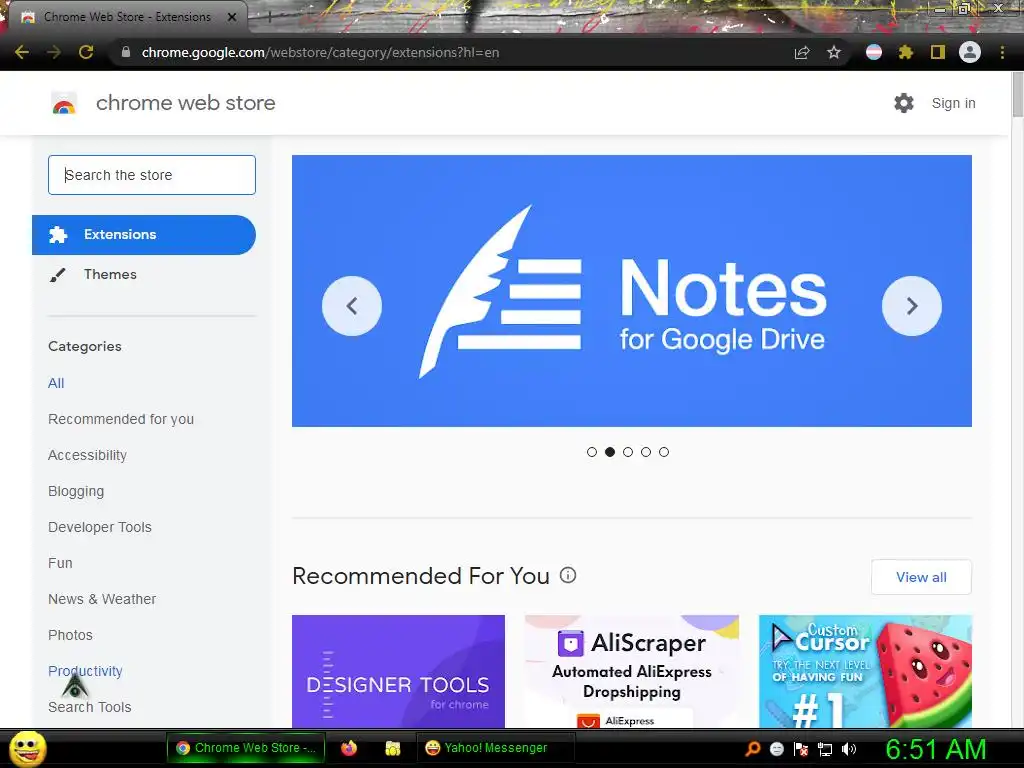Click the Search the store field
This screenshot has width=1024, height=768.
(152, 175)
